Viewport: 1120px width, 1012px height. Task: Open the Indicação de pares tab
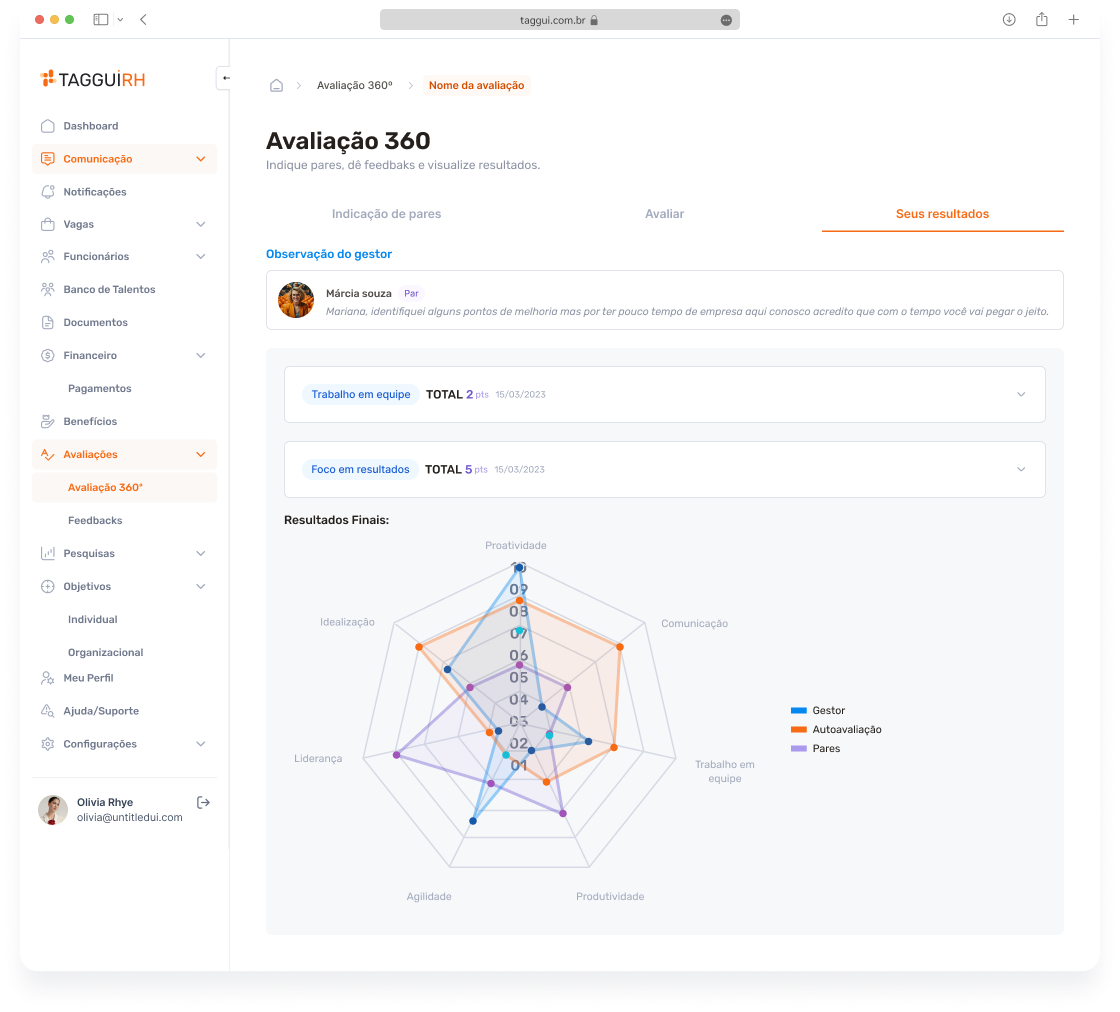pos(386,213)
